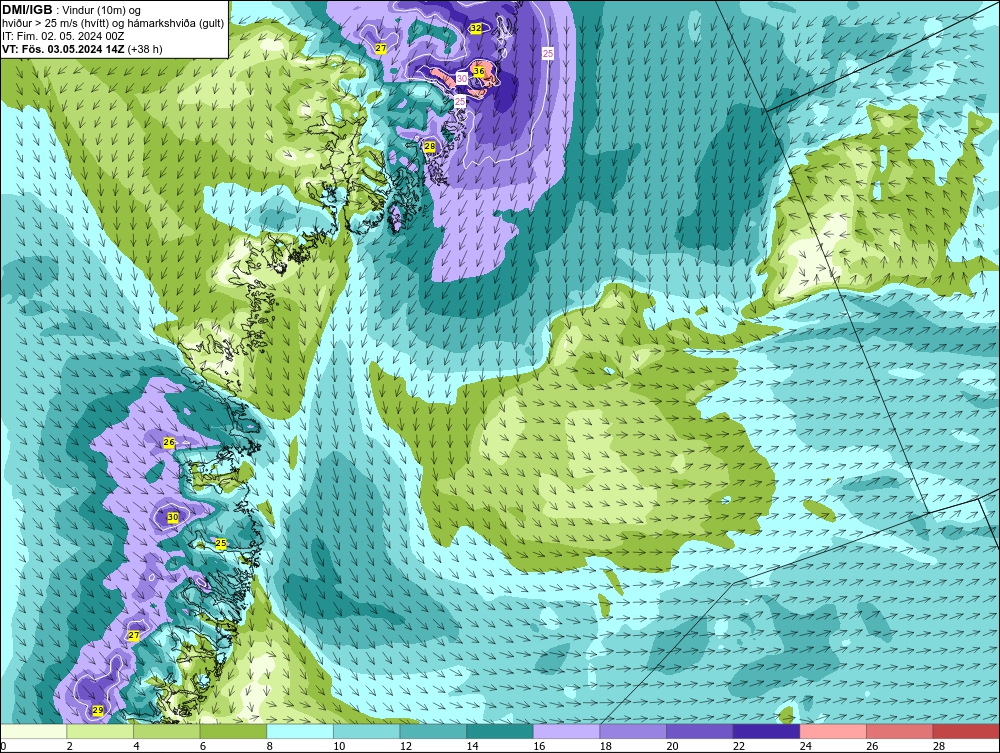Pick the 14–16 m/s dark teal legend swatch

(500, 731)
